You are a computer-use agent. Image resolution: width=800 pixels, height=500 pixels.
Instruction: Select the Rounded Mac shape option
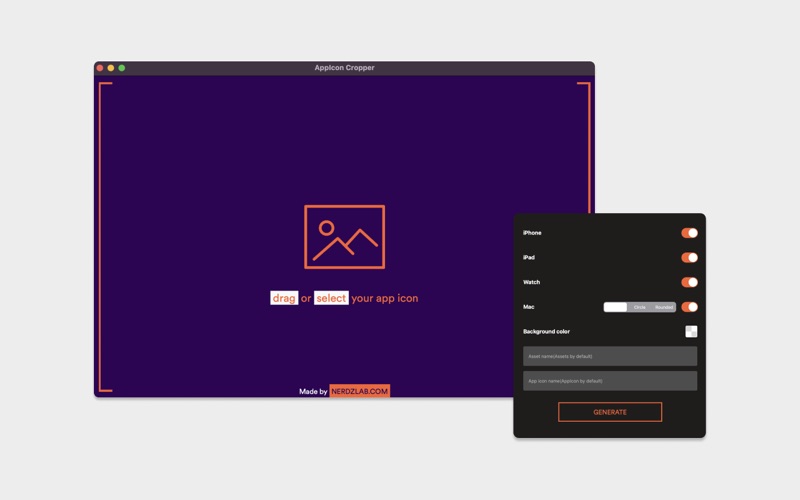click(664, 307)
